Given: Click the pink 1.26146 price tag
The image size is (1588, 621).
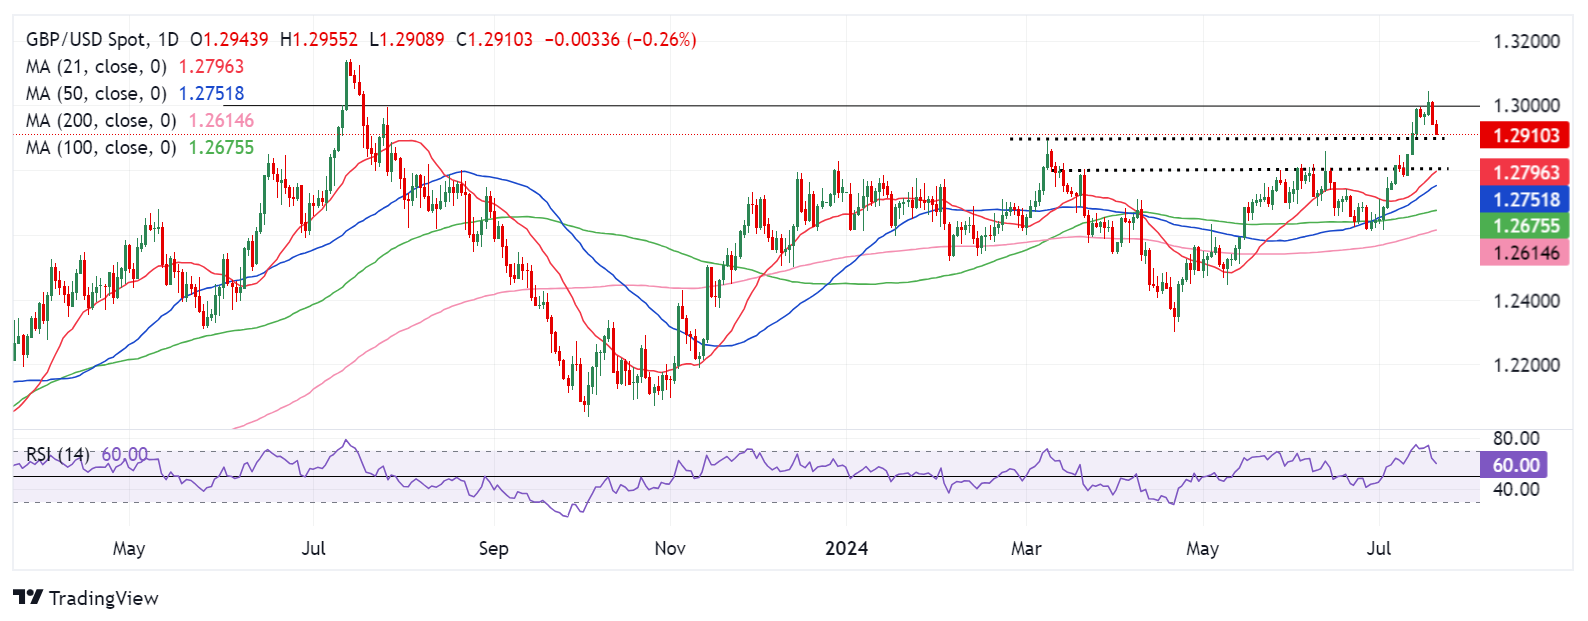Looking at the screenshot, I should [1525, 253].
